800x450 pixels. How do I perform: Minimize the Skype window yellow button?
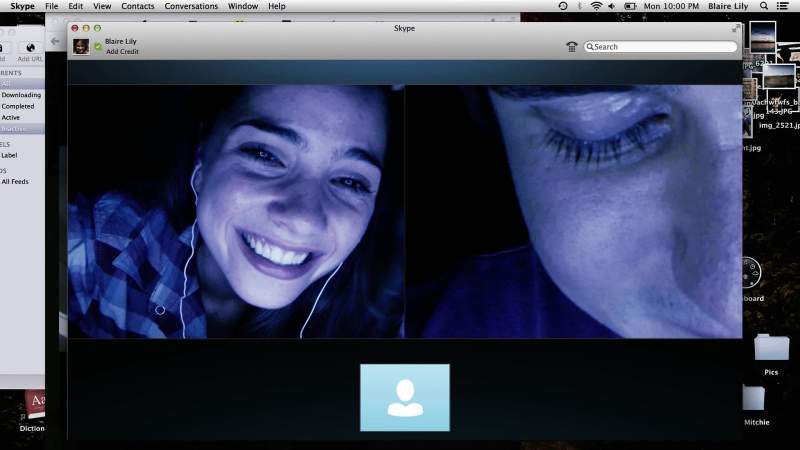(86, 28)
